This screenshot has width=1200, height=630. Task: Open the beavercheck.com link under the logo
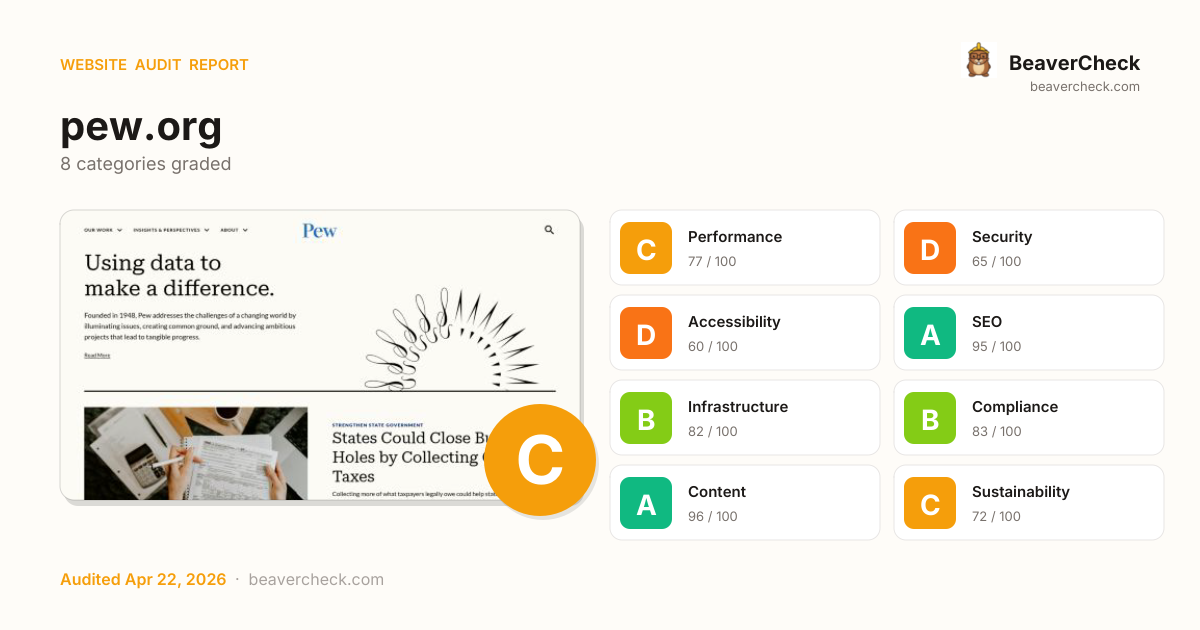click(1084, 87)
